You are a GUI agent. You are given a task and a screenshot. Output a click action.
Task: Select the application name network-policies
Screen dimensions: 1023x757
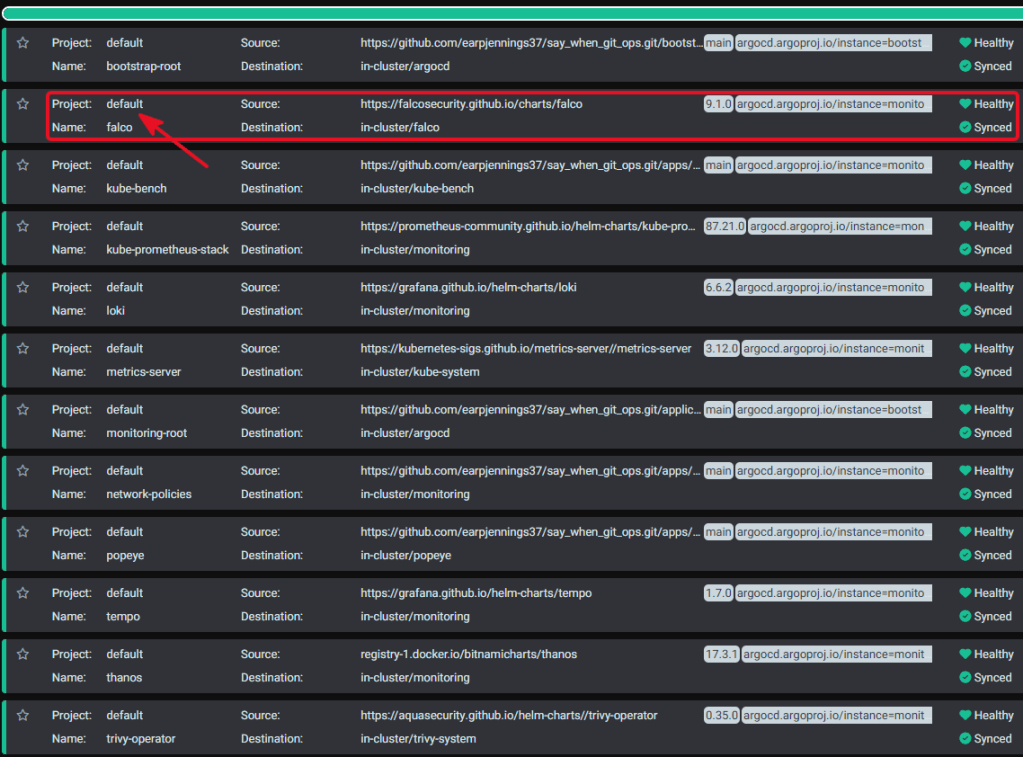(149, 494)
